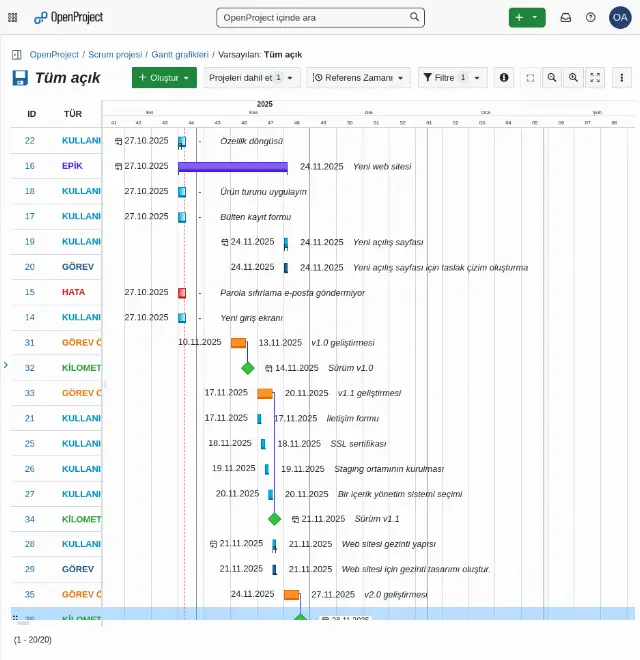Select the orange v2.0 geliştirmesi bar
This screenshot has width=640, height=660.
[x=291, y=595]
